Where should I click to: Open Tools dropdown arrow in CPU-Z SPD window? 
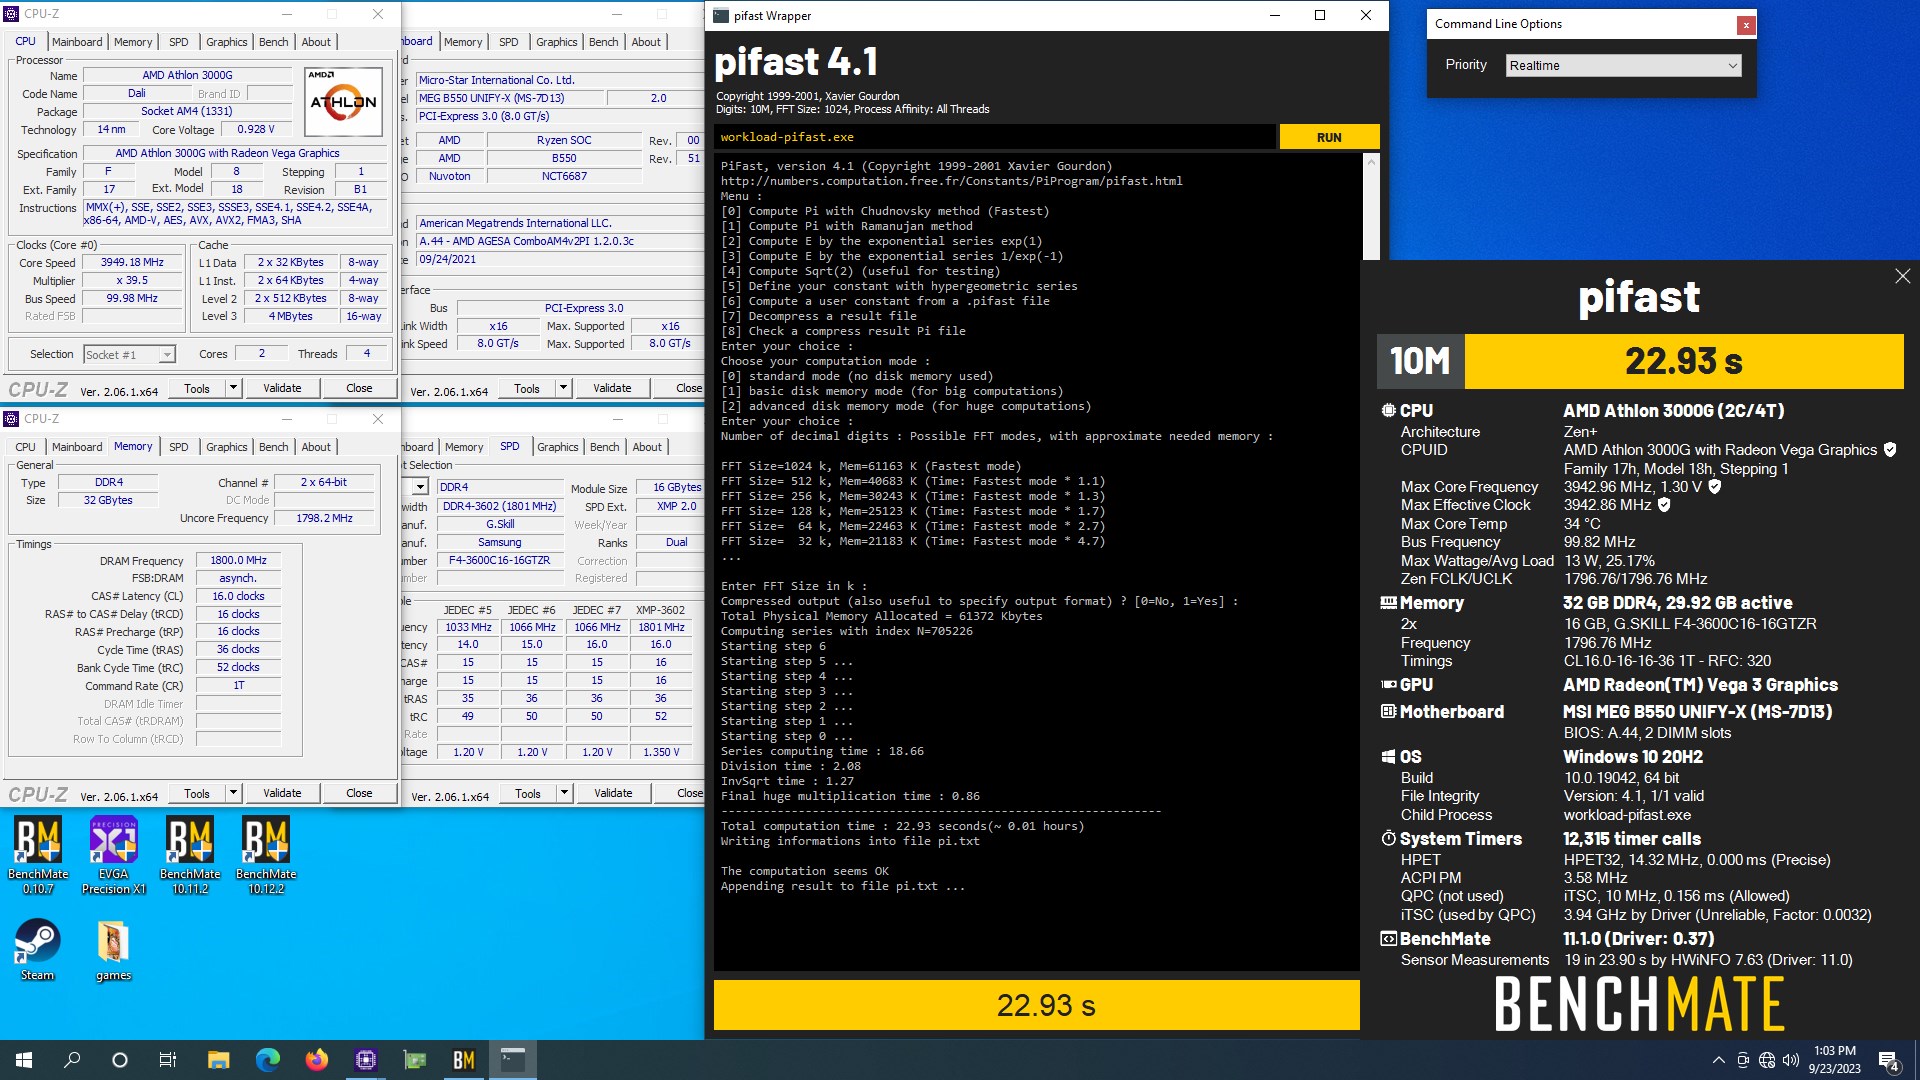(564, 793)
